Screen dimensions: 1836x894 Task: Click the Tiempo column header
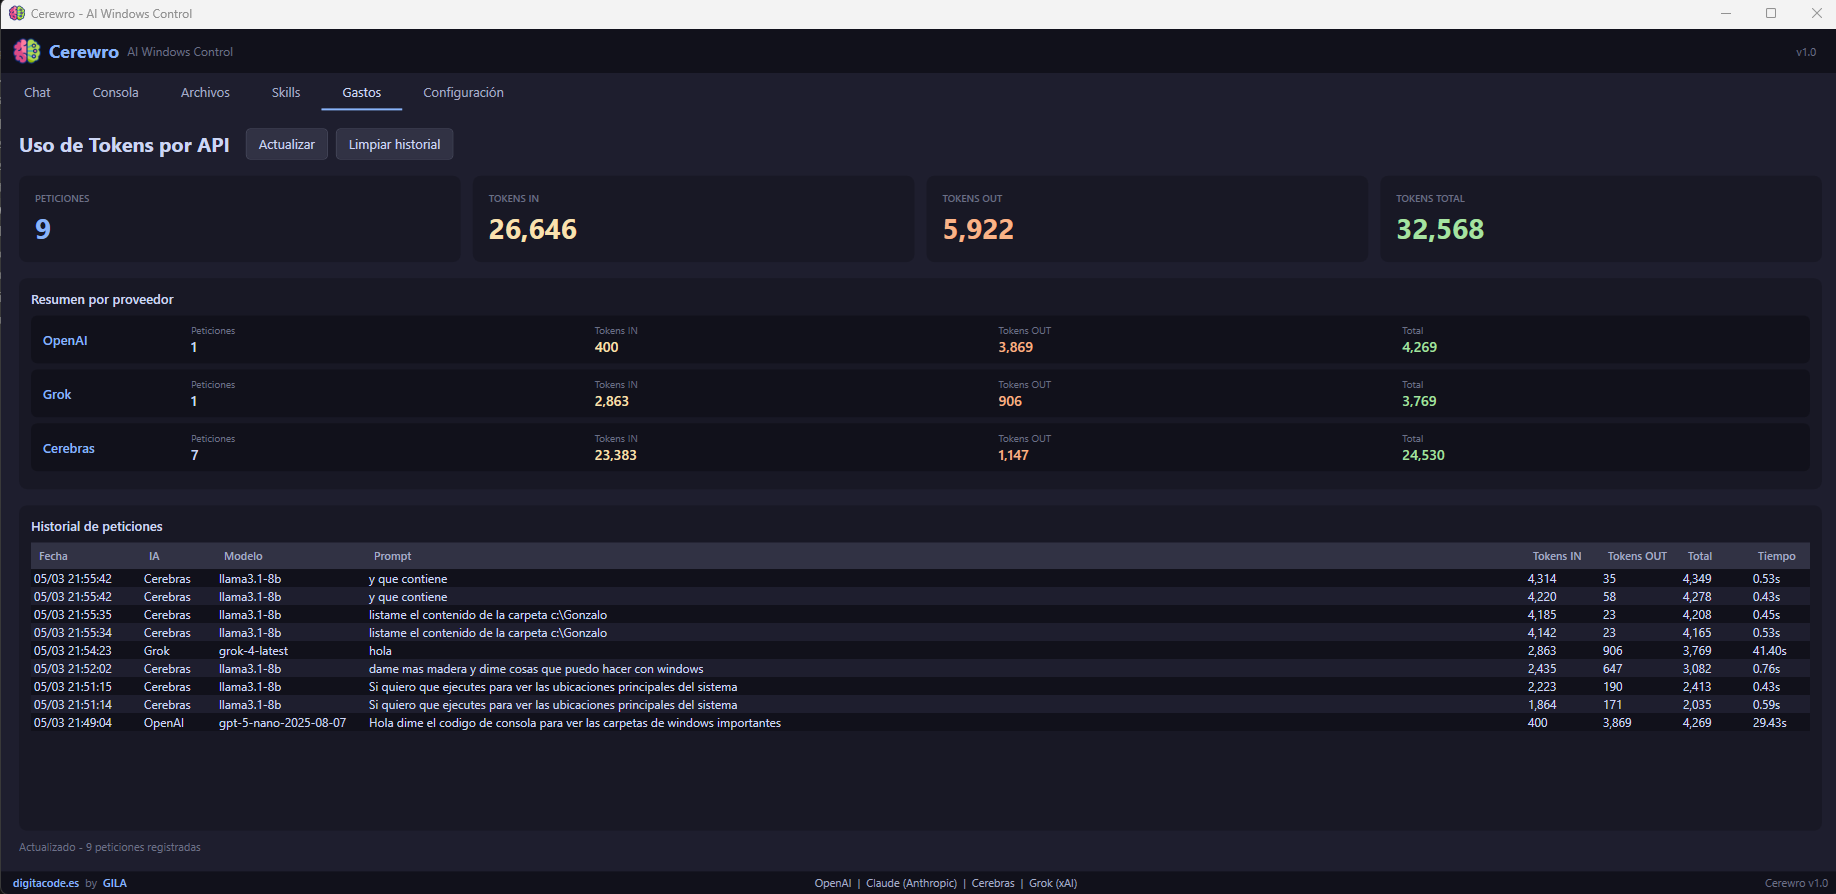coord(1776,556)
